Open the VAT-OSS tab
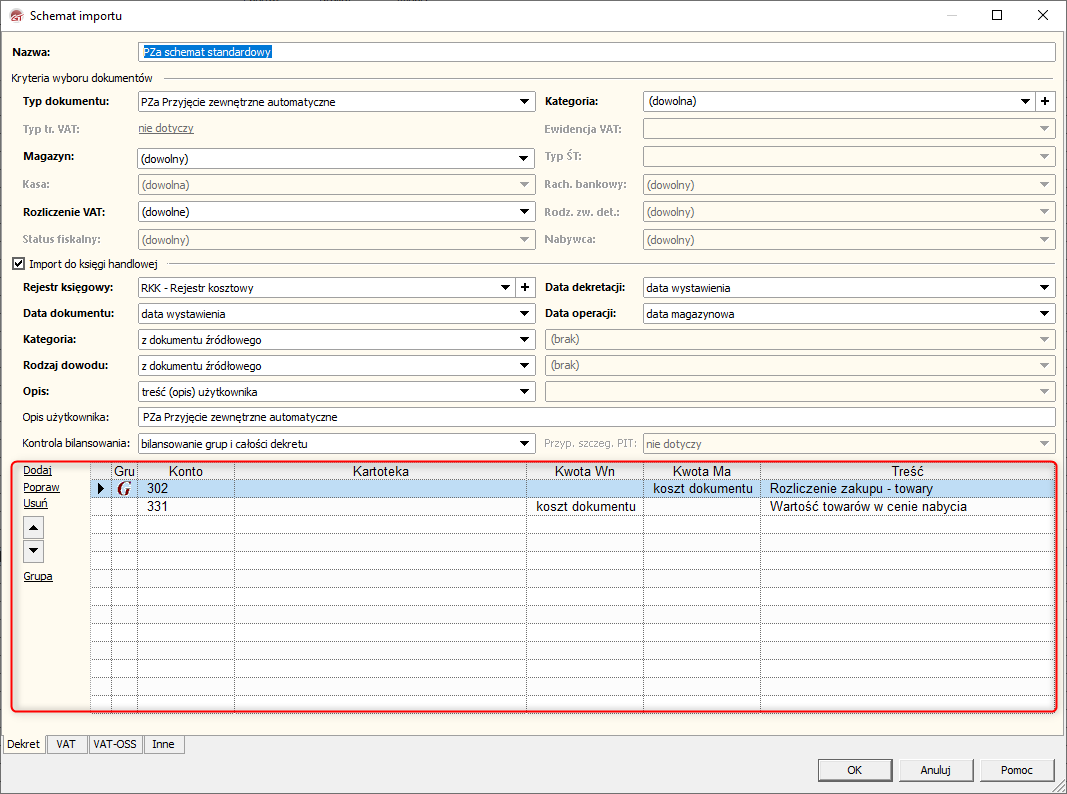Viewport: 1067px width, 794px height. point(114,745)
